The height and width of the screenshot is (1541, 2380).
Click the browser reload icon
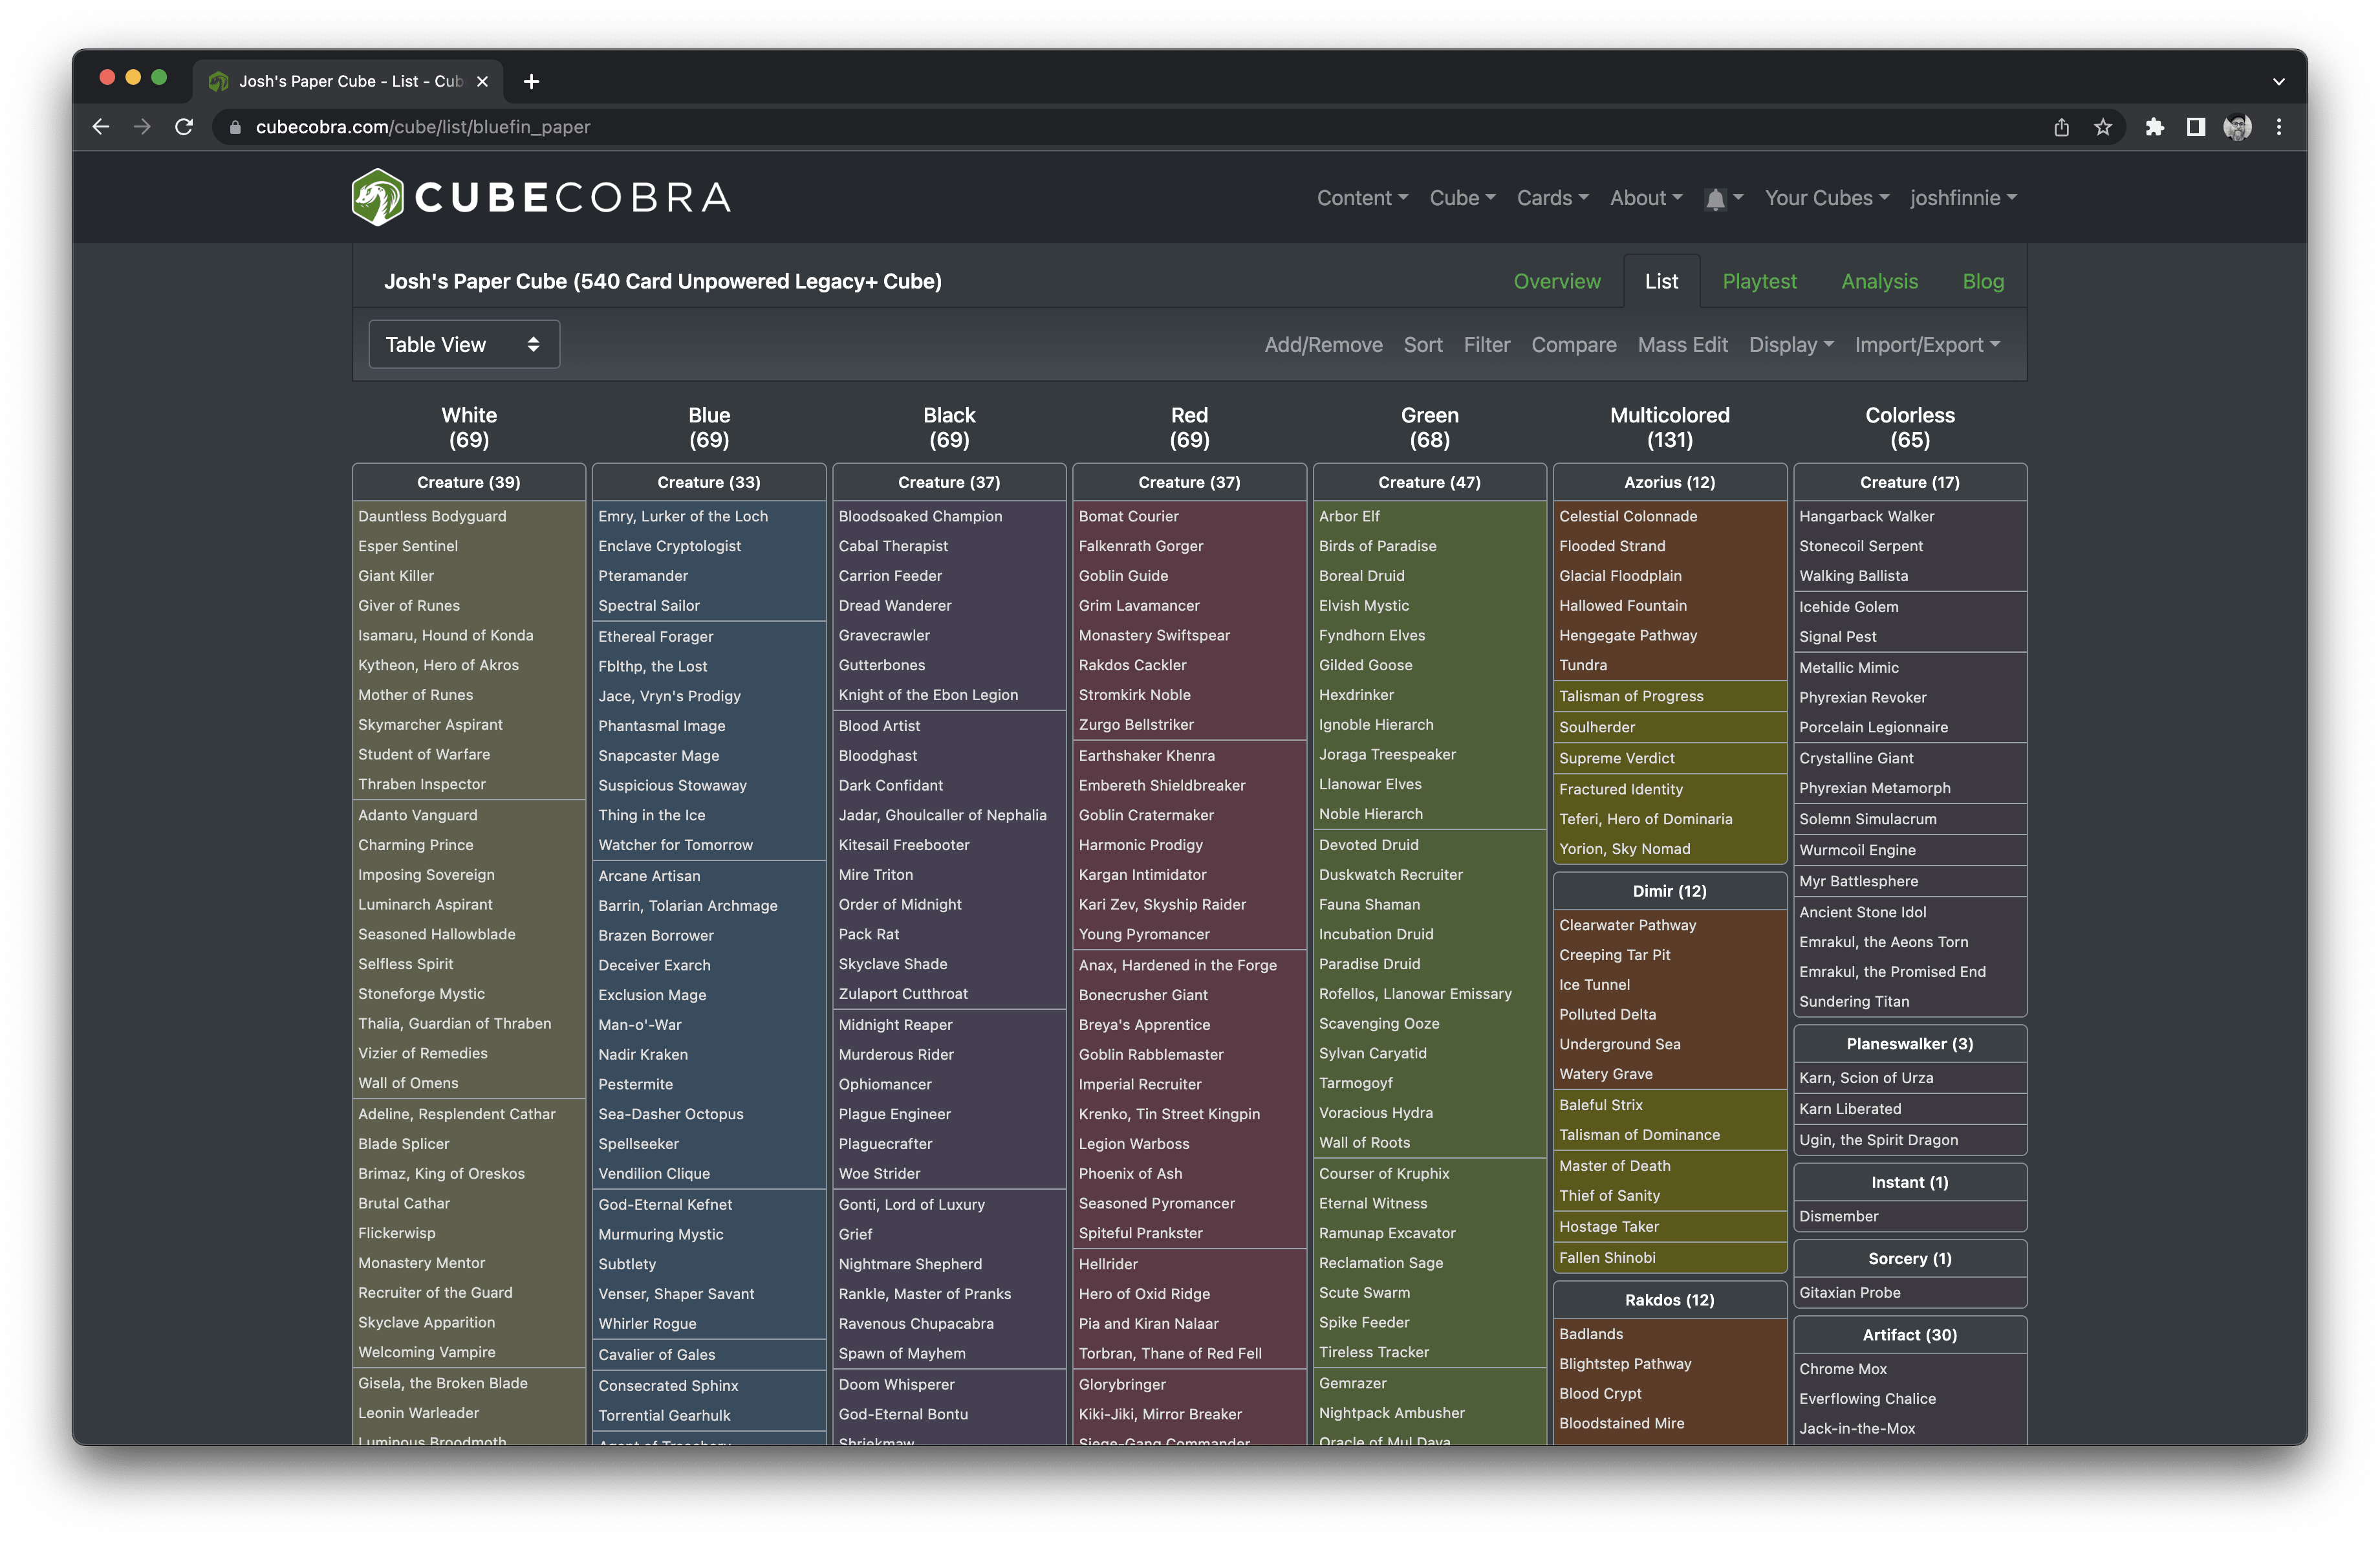pos(184,127)
